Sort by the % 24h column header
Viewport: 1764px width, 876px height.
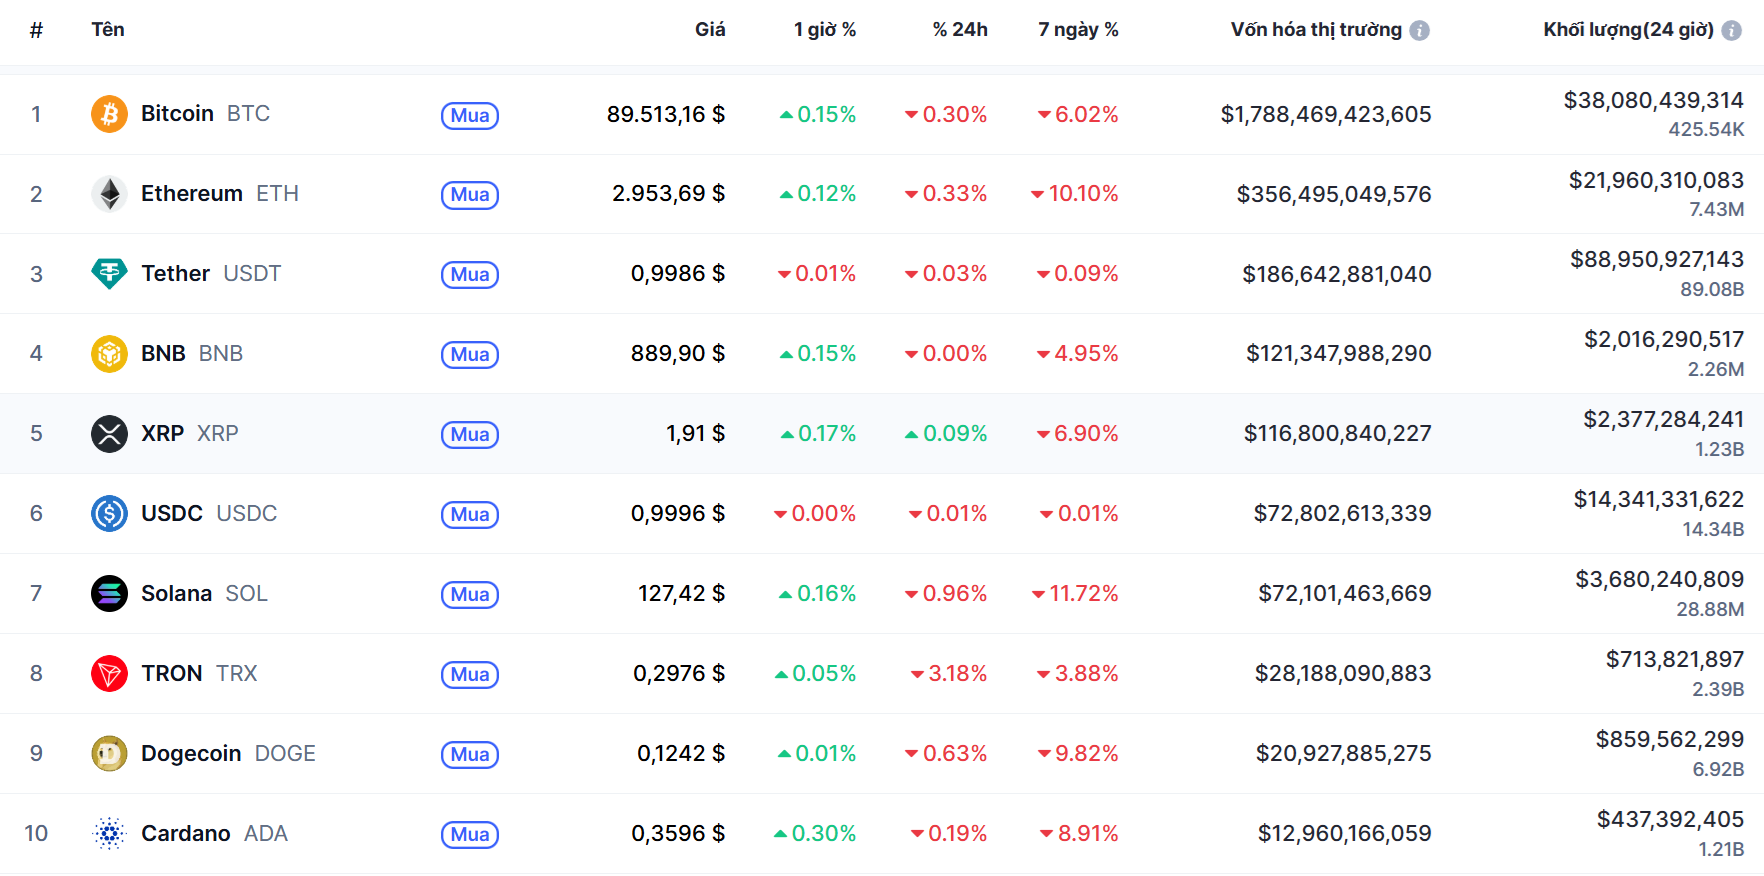(x=960, y=29)
